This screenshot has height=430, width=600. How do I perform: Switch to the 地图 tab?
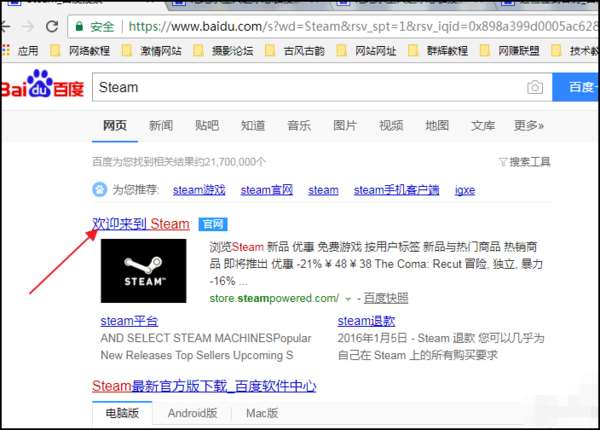(x=437, y=125)
